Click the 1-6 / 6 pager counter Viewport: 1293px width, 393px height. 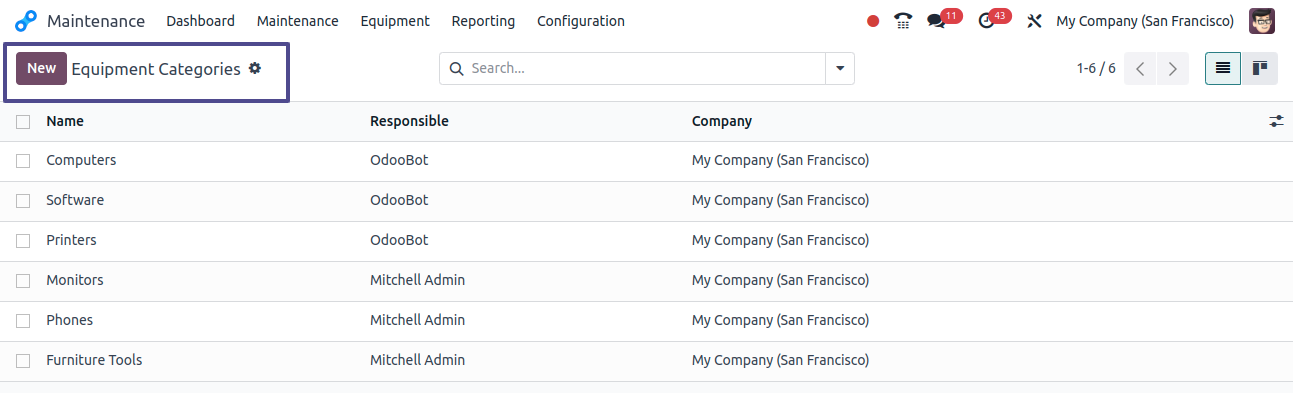tap(1096, 69)
